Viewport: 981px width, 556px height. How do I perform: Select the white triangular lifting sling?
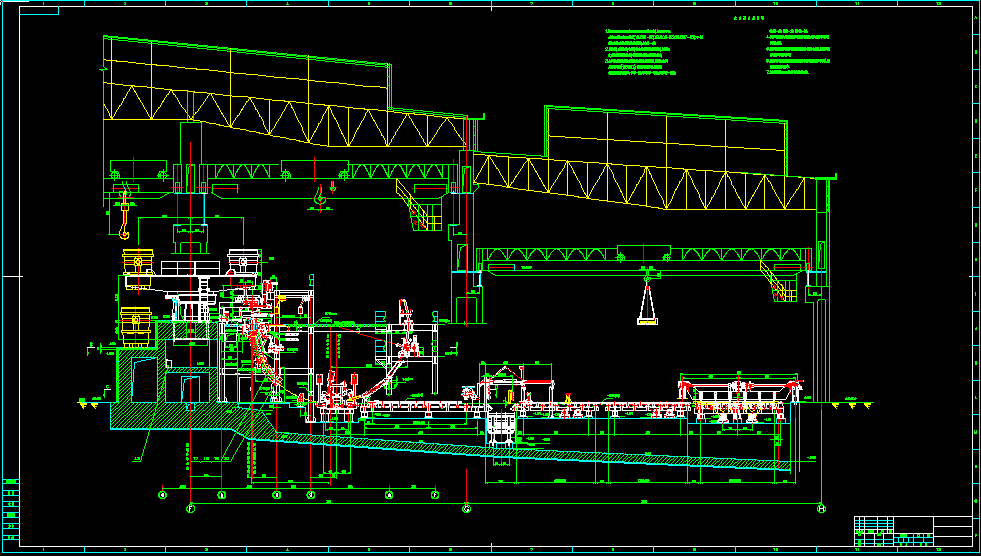point(648,304)
